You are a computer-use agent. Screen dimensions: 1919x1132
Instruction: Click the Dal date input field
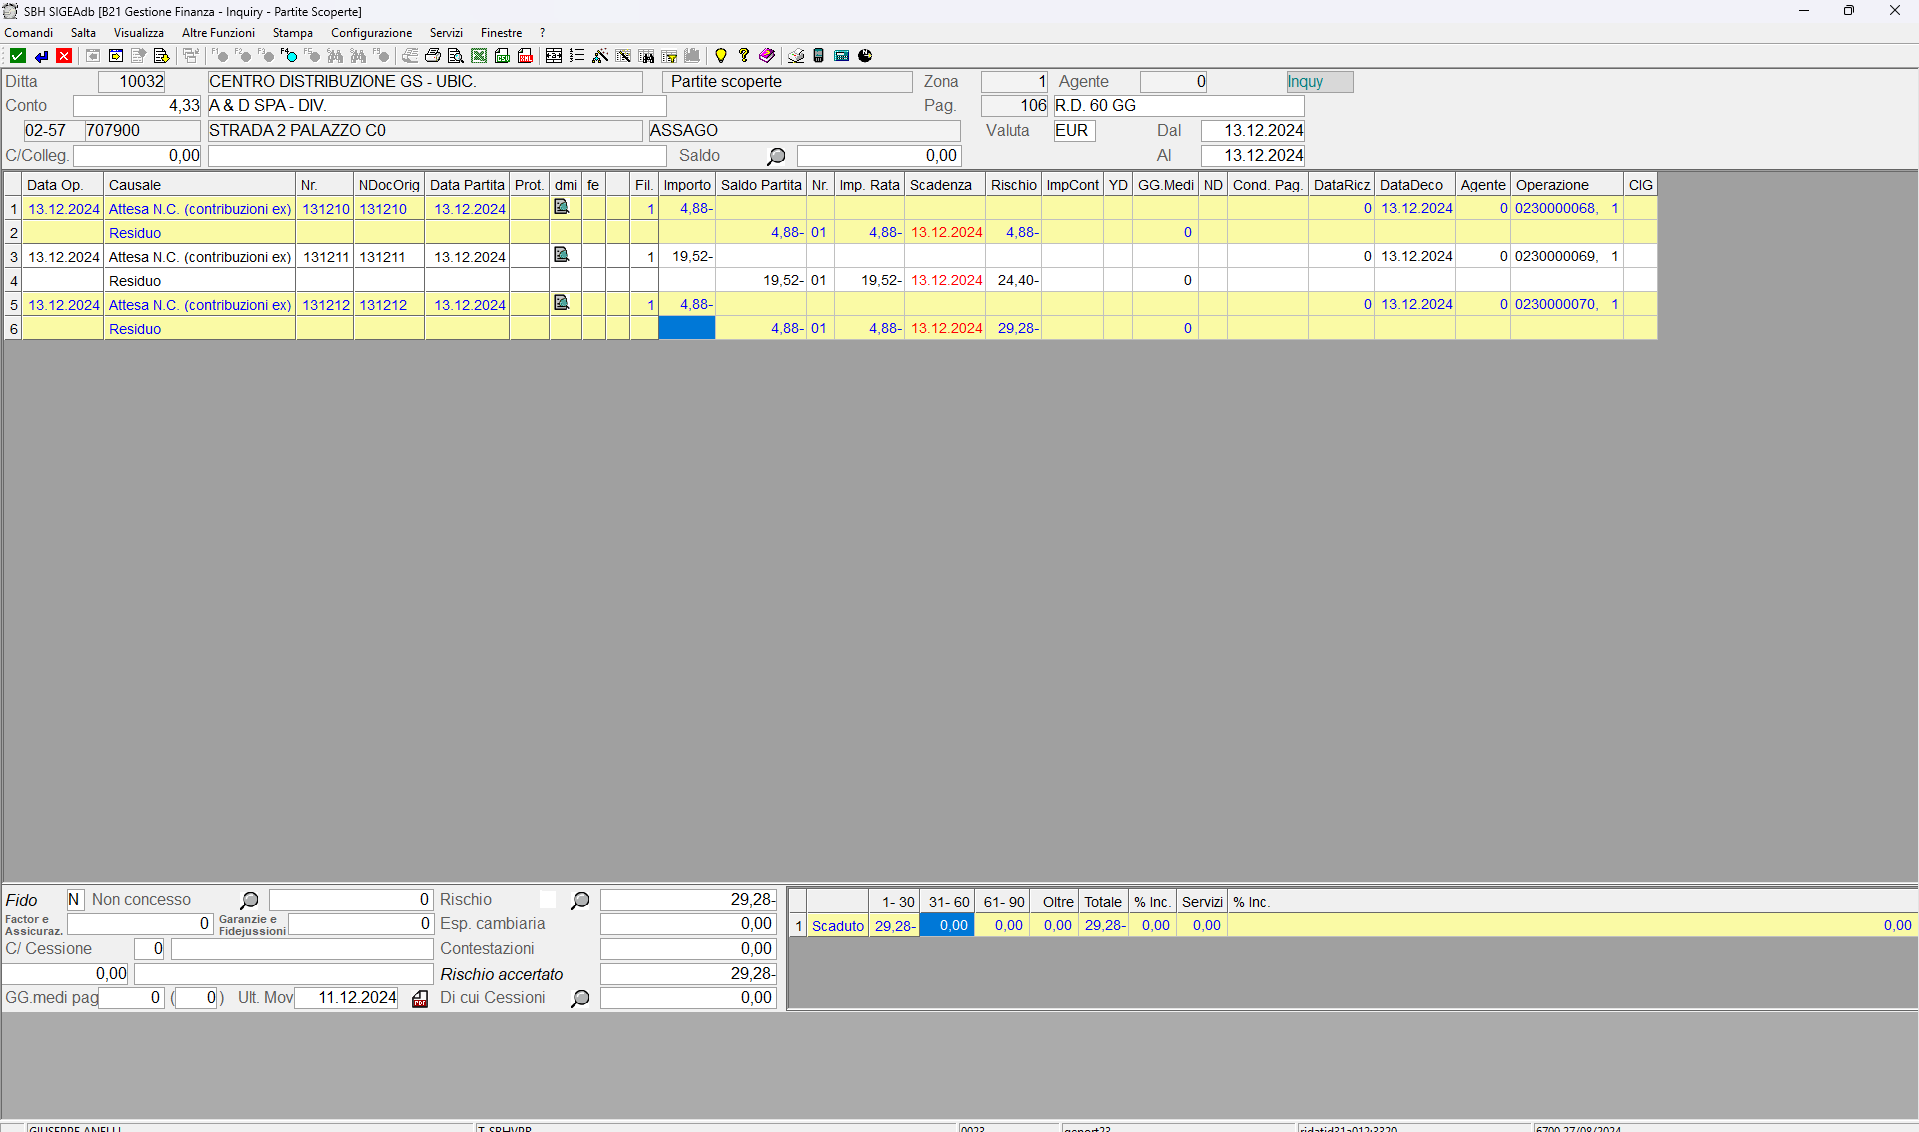click(x=1252, y=131)
